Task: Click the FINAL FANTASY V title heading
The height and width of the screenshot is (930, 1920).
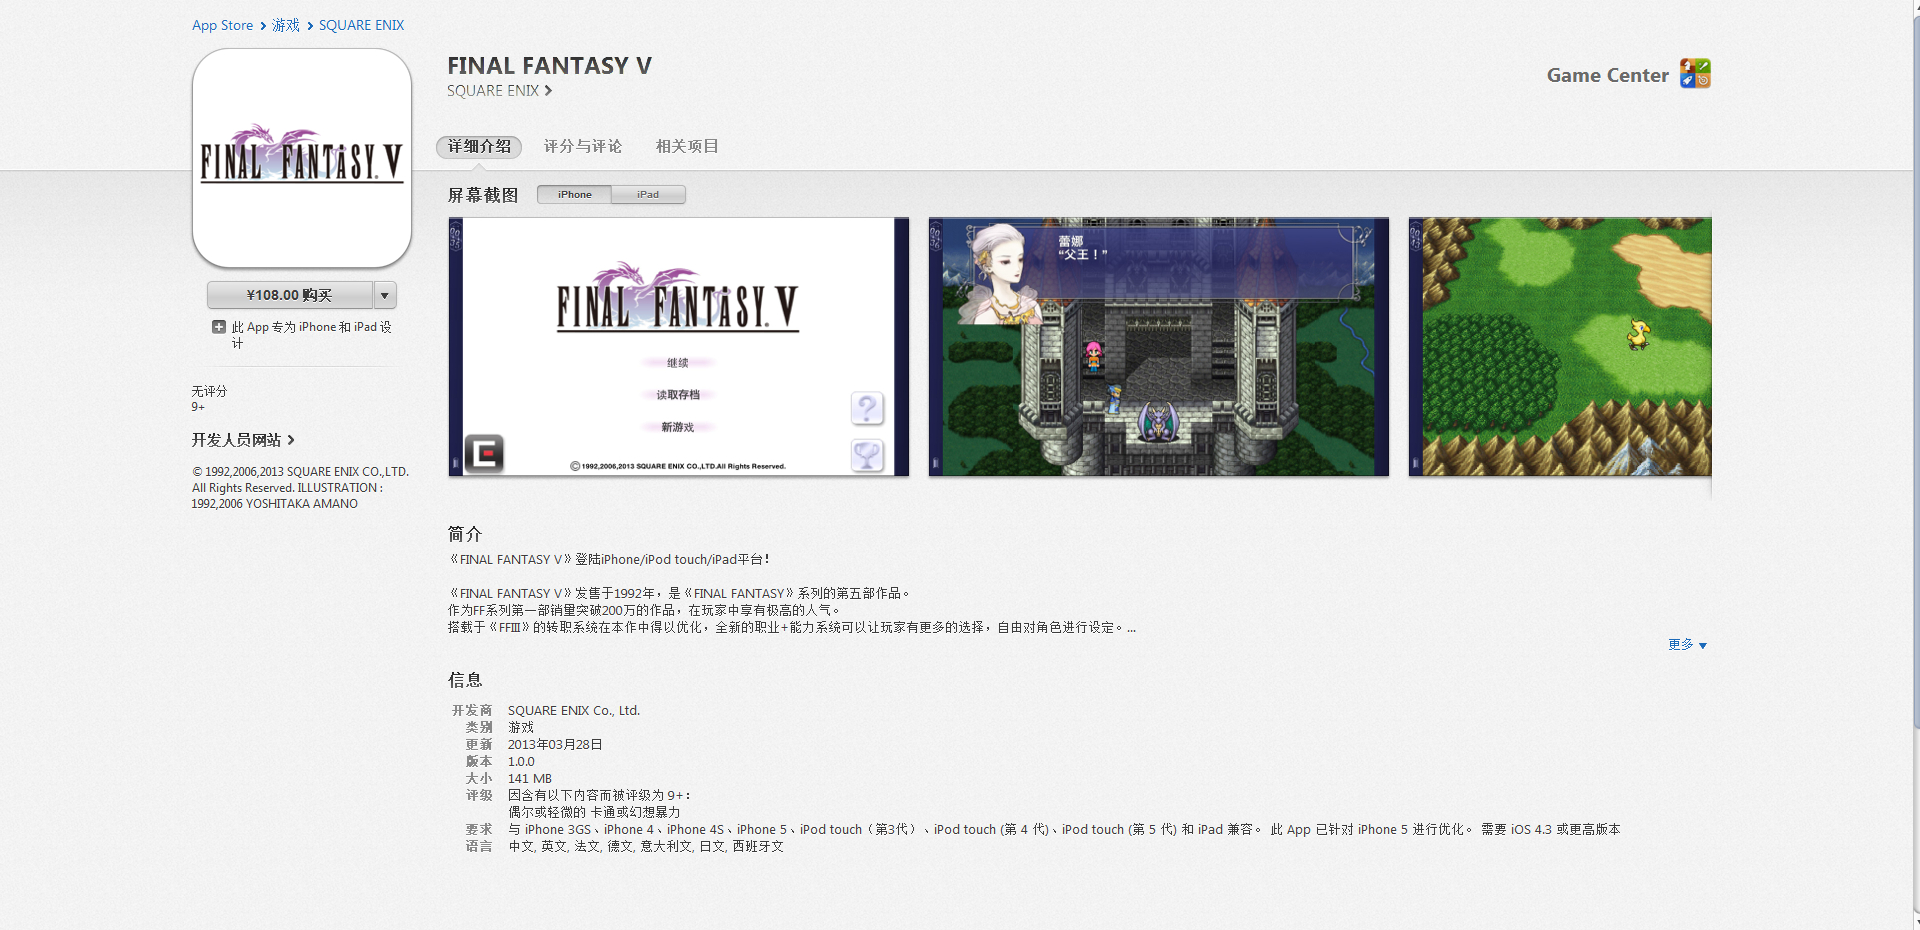Action: point(549,66)
